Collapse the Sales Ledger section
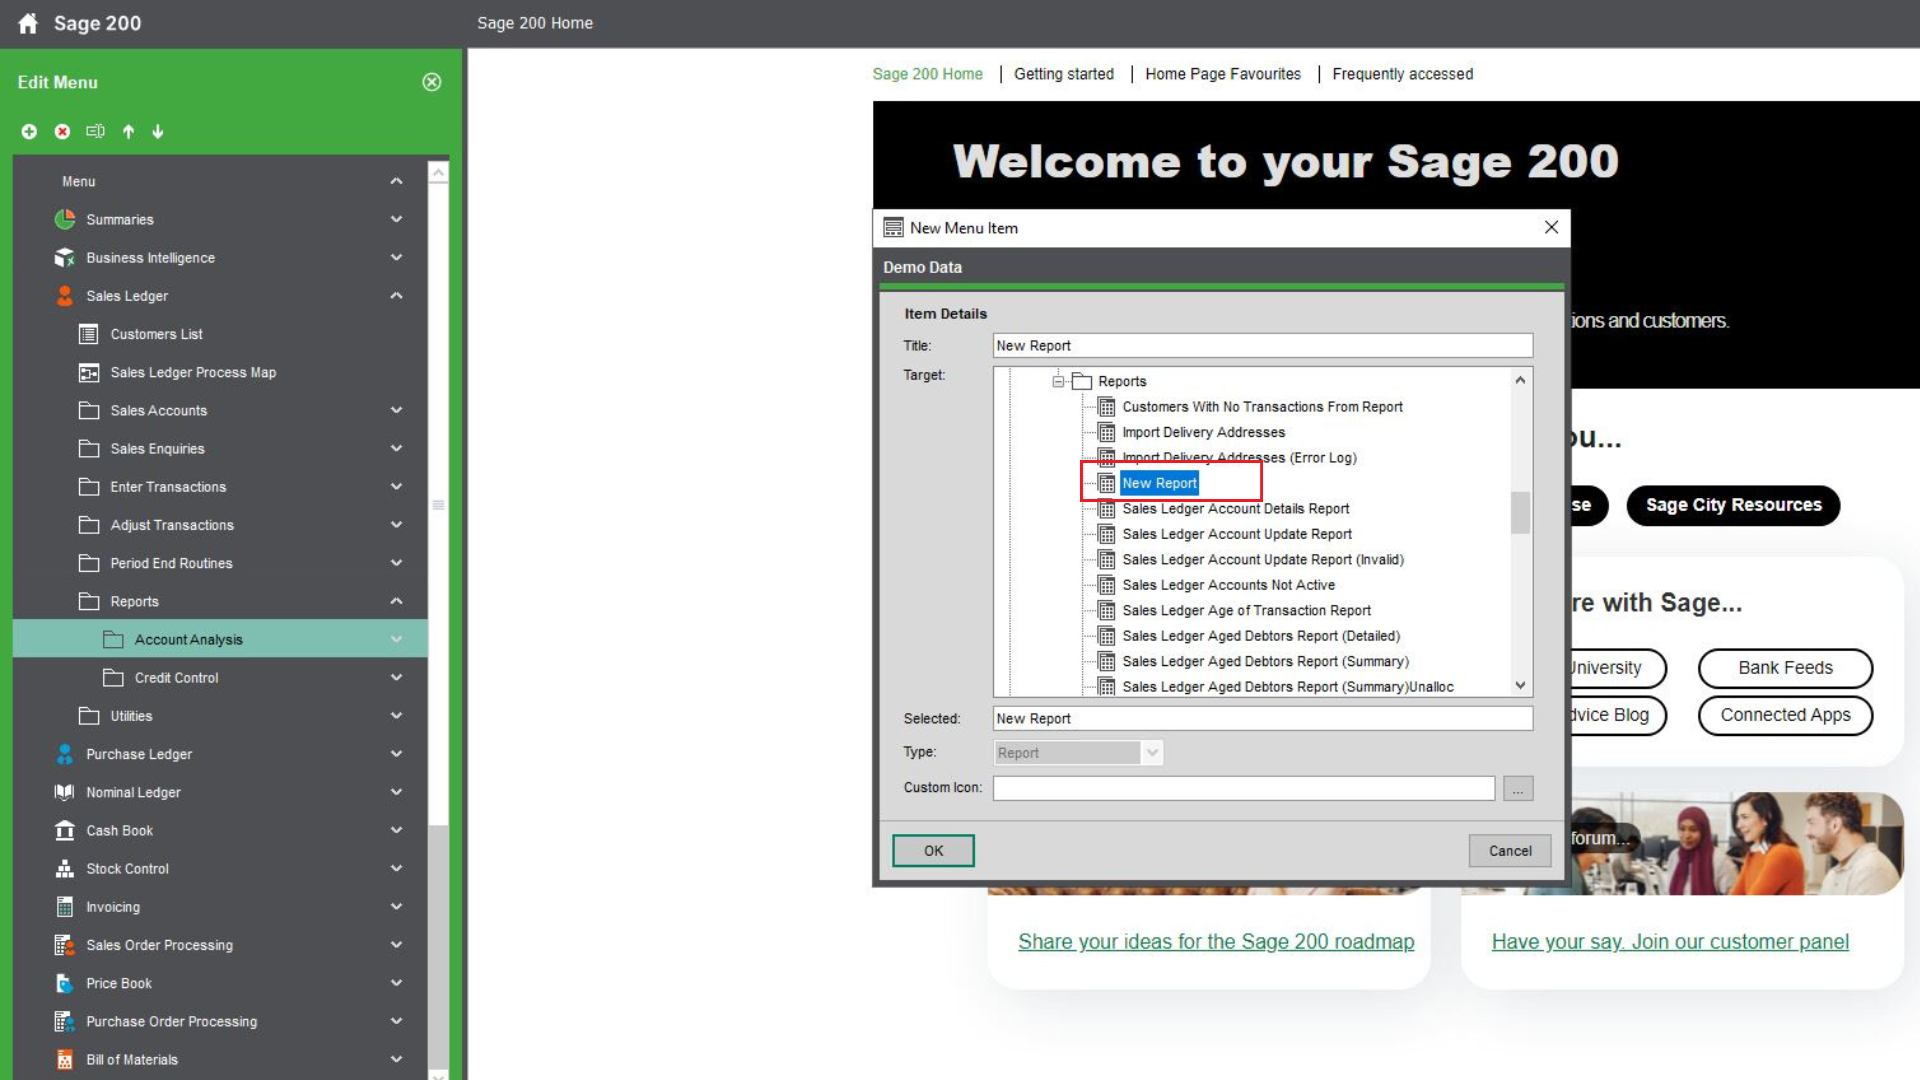 [396, 295]
